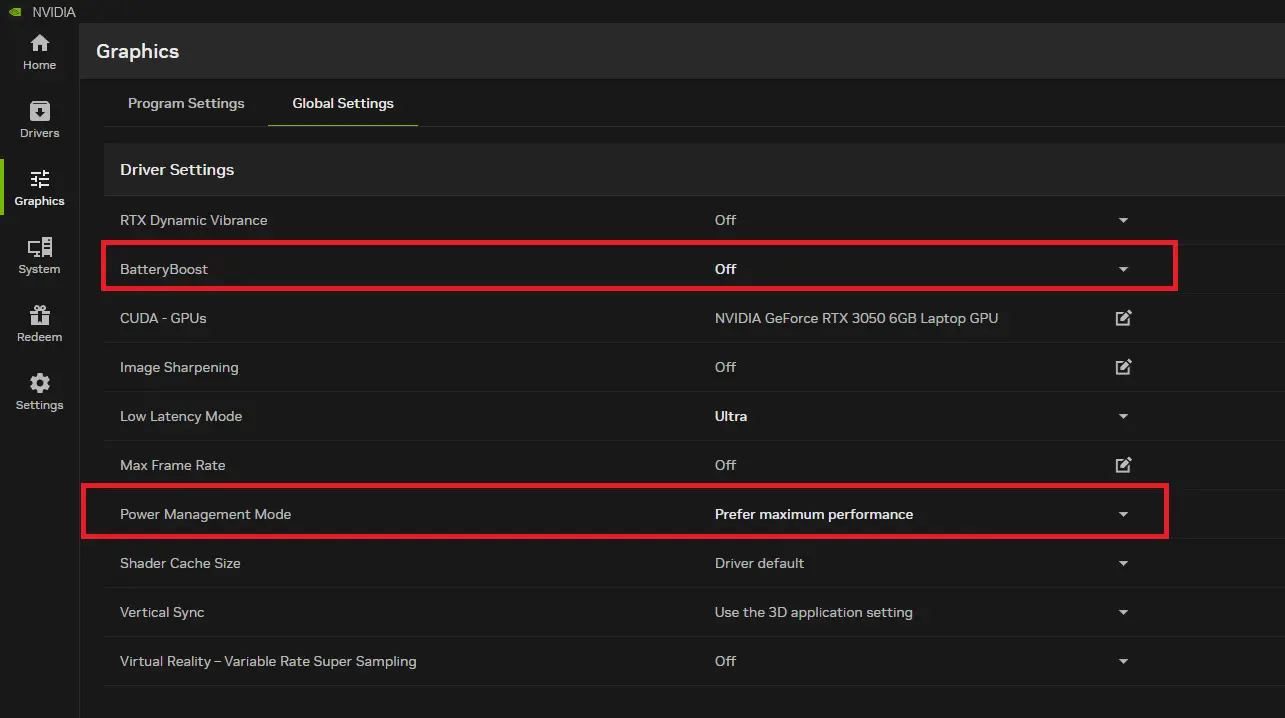Click the NVIDIA GeForce RTX 3050 GPU value
The width and height of the screenshot is (1285, 718).
pyautogui.click(x=856, y=318)
